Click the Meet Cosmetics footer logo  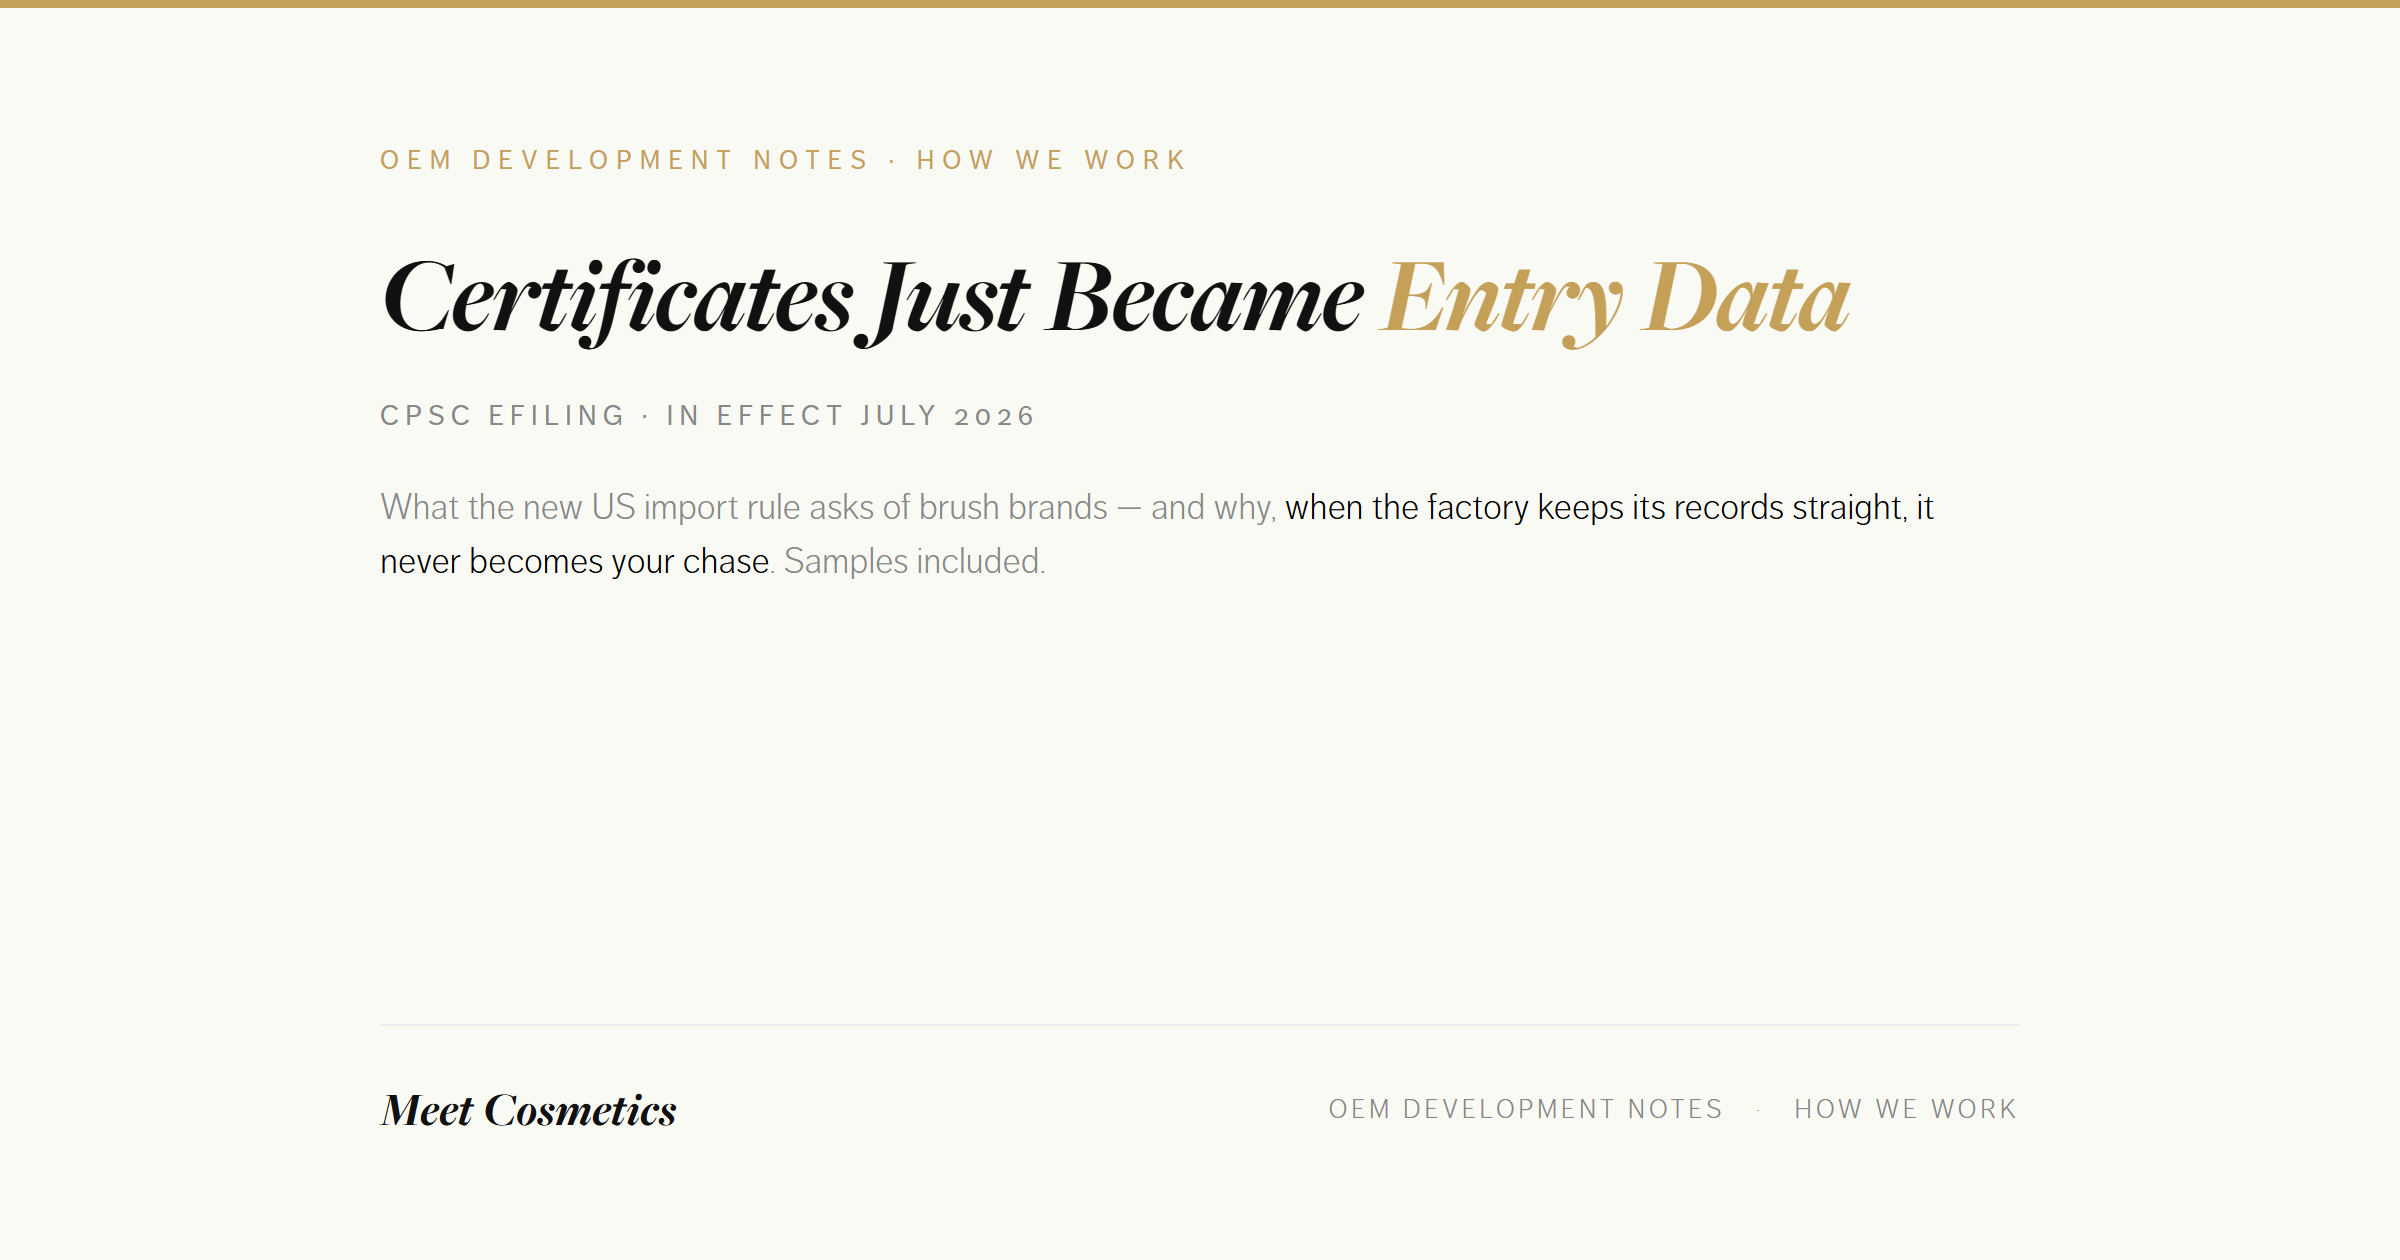click(528, 1111)
